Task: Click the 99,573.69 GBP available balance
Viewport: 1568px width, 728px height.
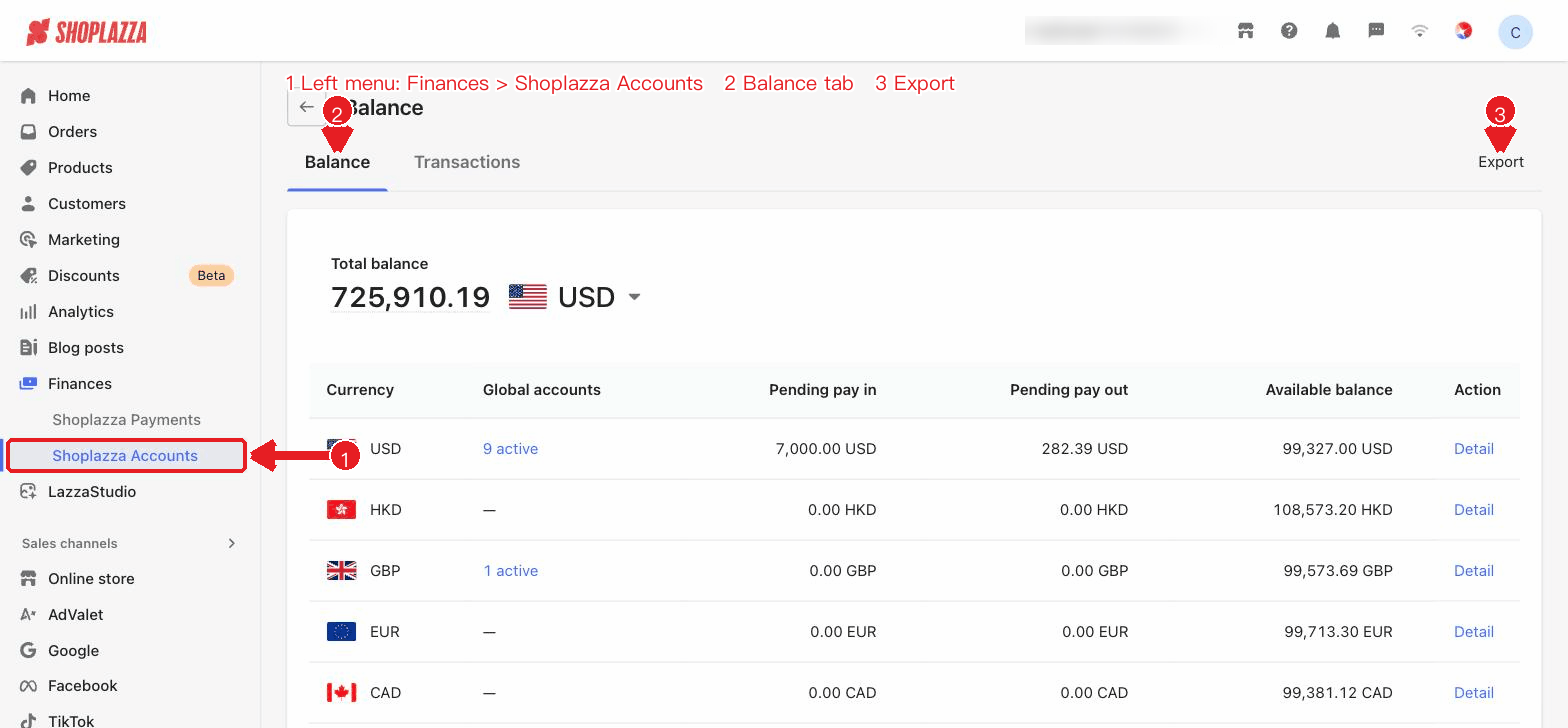Action: click(x=1338, y=571)
